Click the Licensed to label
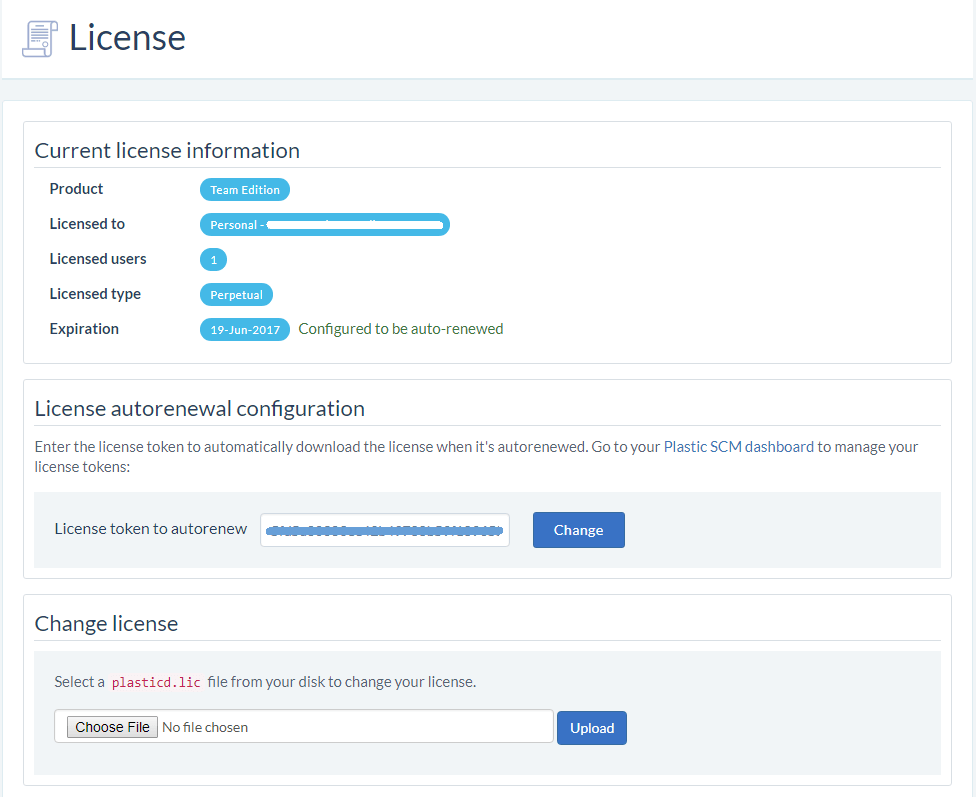The image size is (976, 797). pyautogui.click(x=87, y=224)
